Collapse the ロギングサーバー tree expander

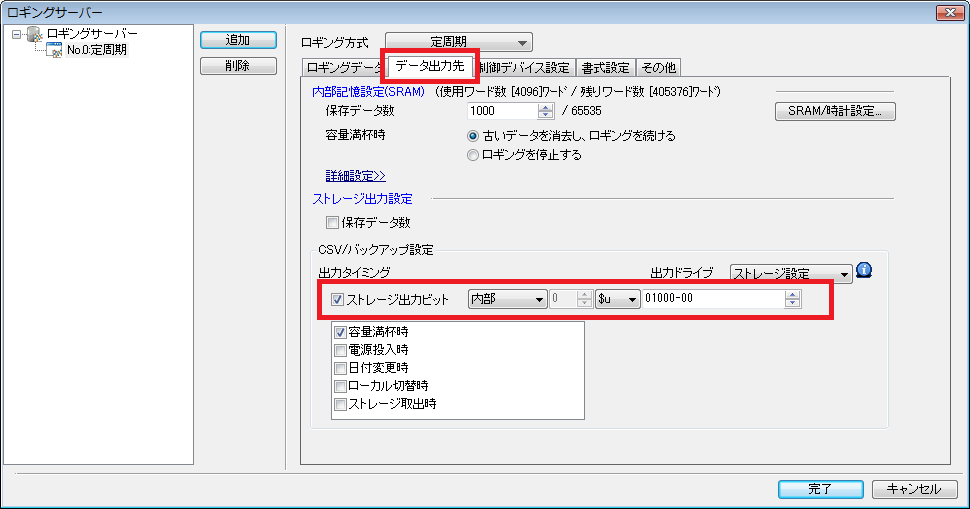coord(17,34)
